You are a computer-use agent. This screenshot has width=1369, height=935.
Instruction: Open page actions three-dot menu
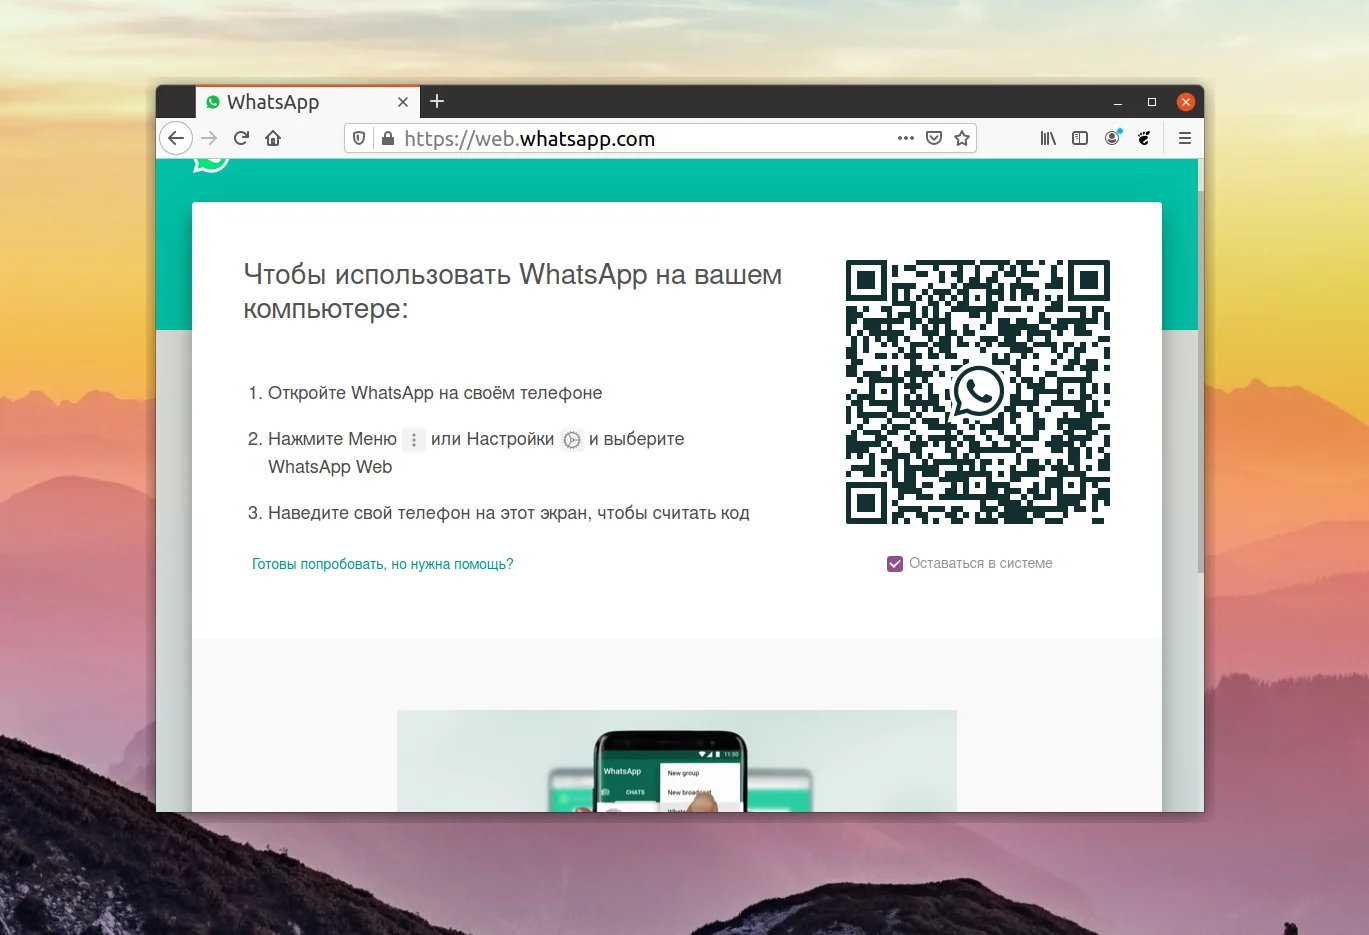[x=906, y=138]
